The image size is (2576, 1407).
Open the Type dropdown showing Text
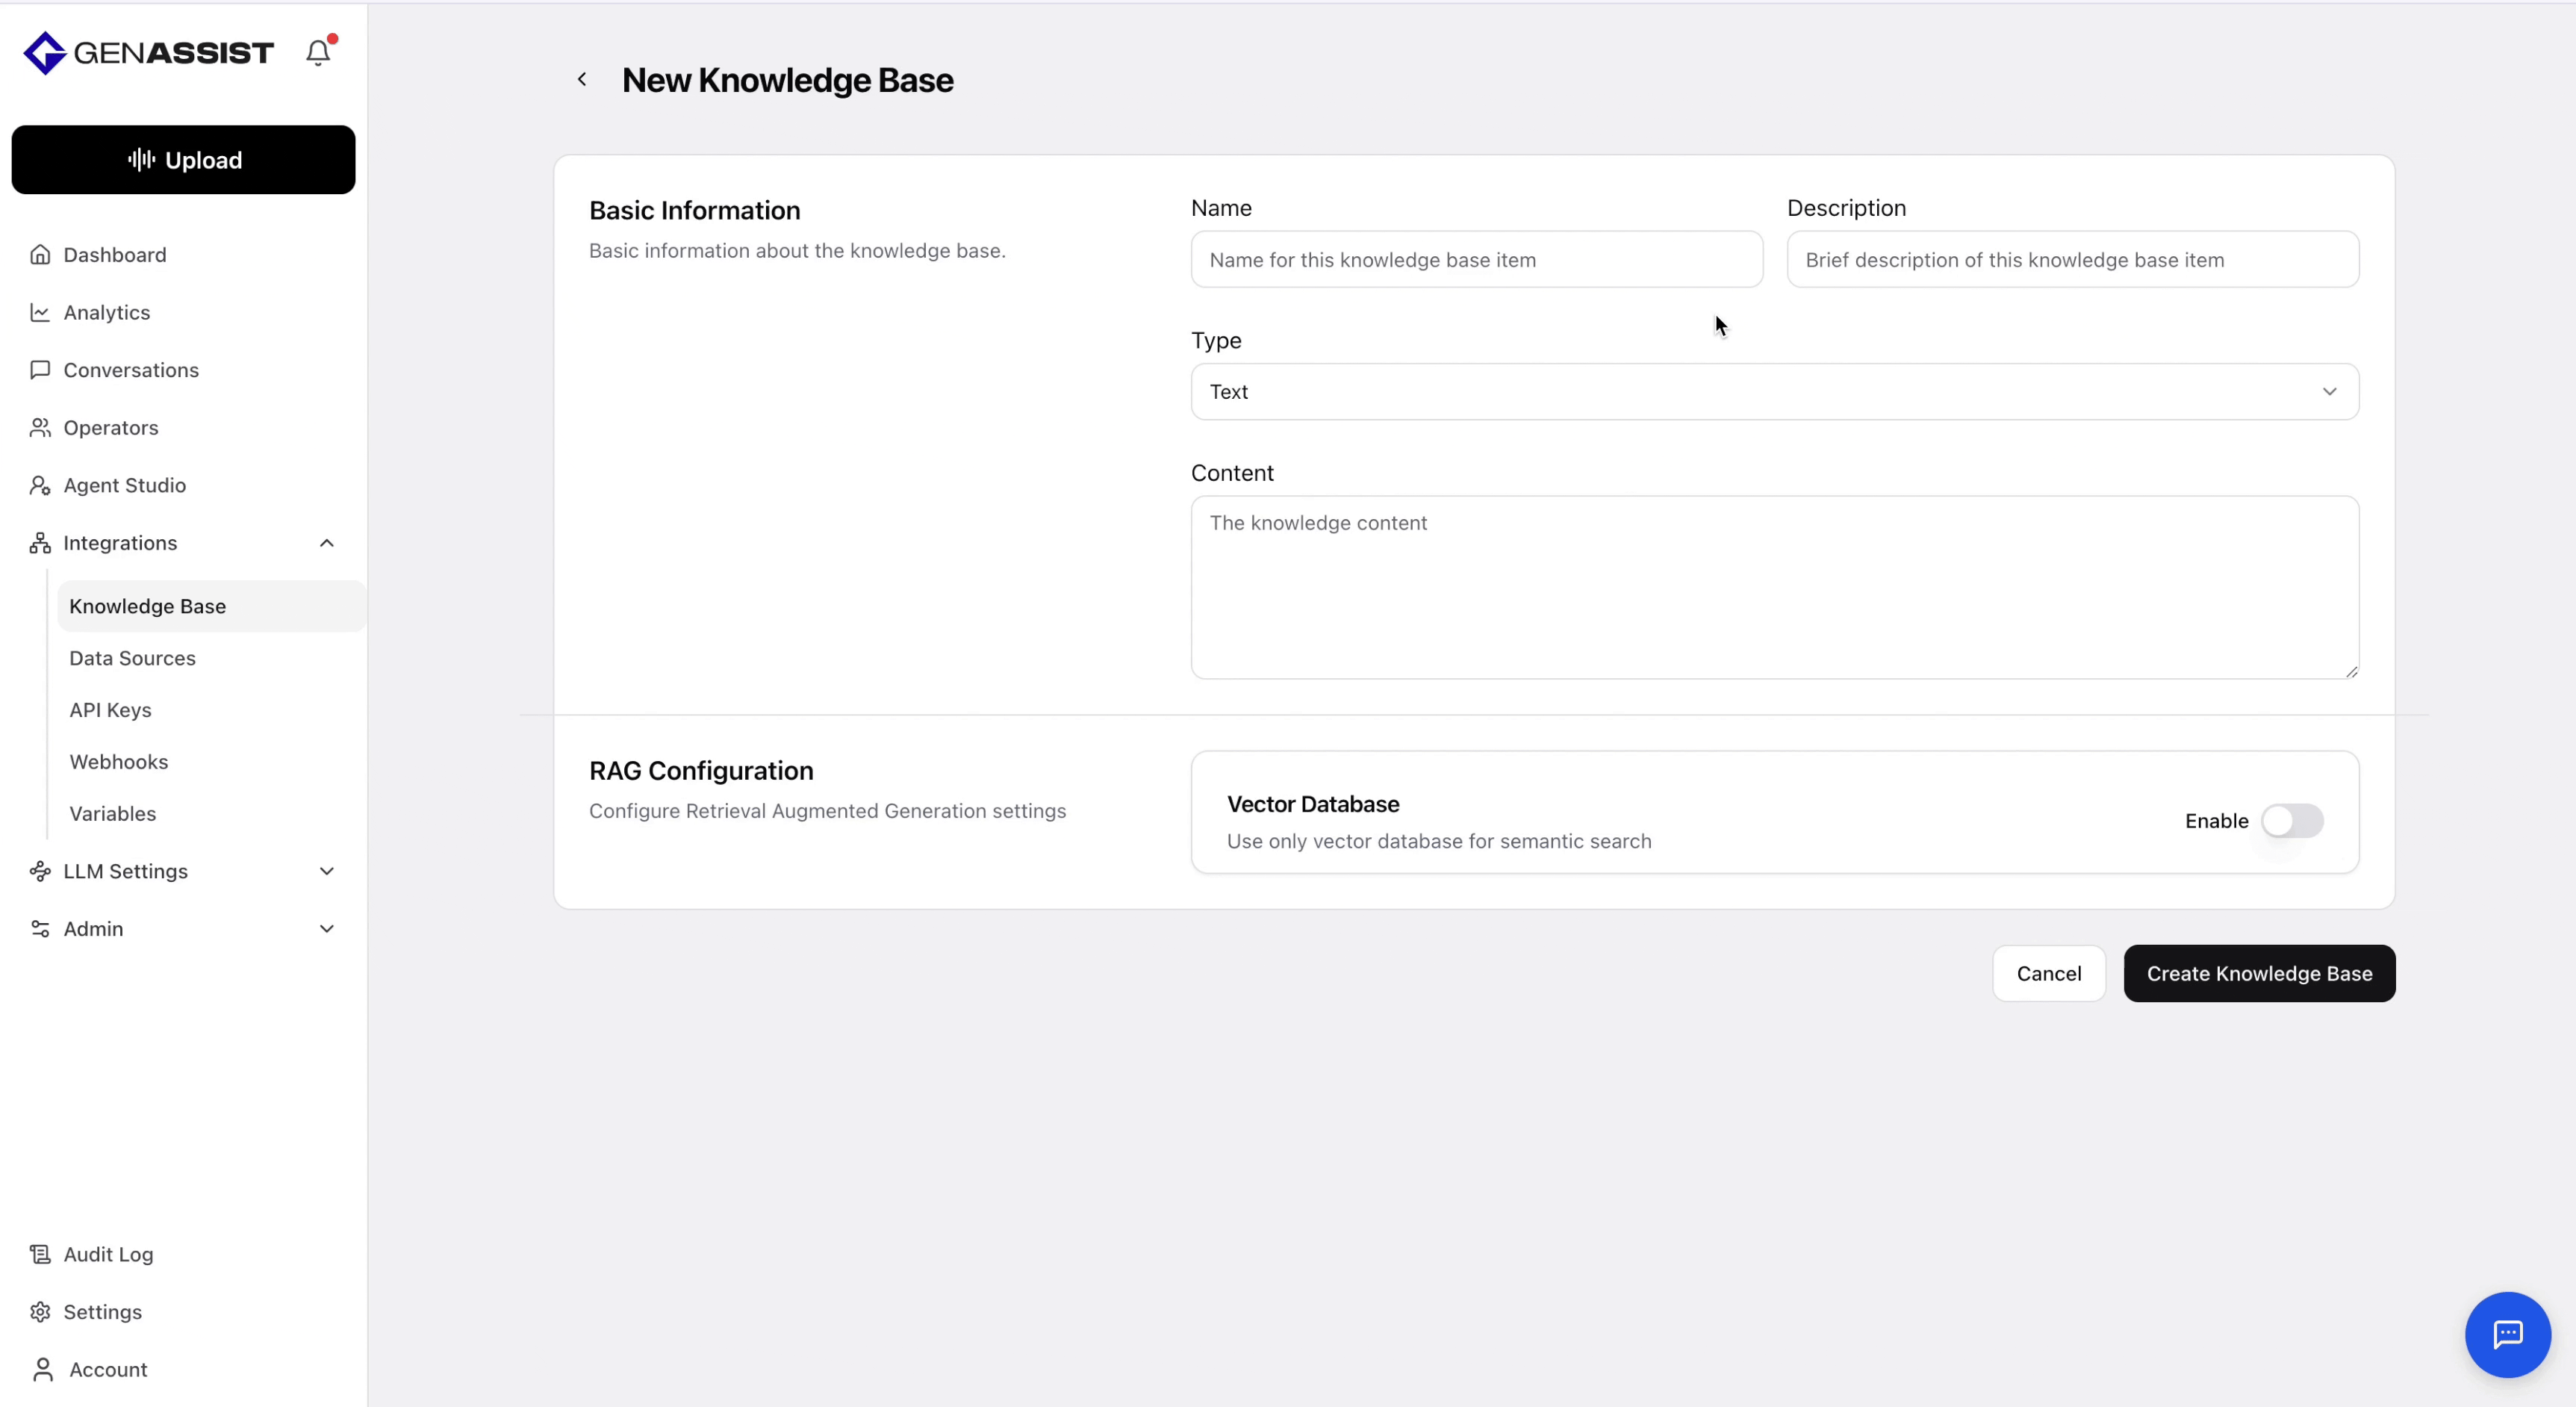[x=1774, y=392]
